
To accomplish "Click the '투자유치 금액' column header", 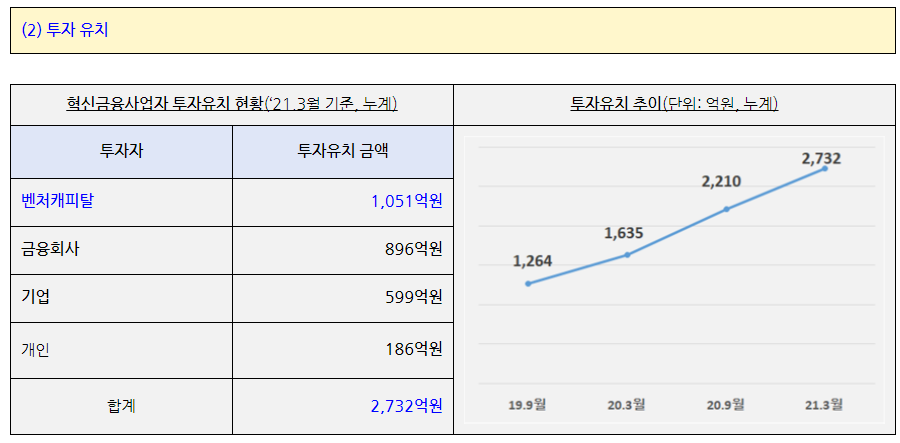I will click(343, 152).
